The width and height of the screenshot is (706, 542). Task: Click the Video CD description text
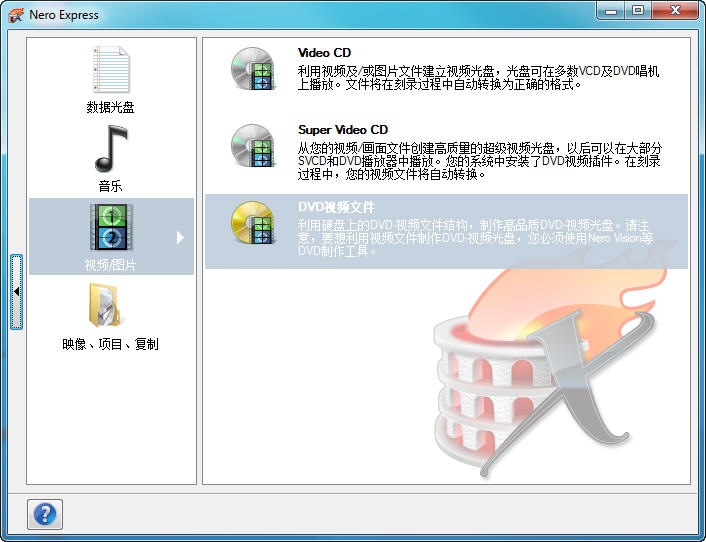pos(478,78)
